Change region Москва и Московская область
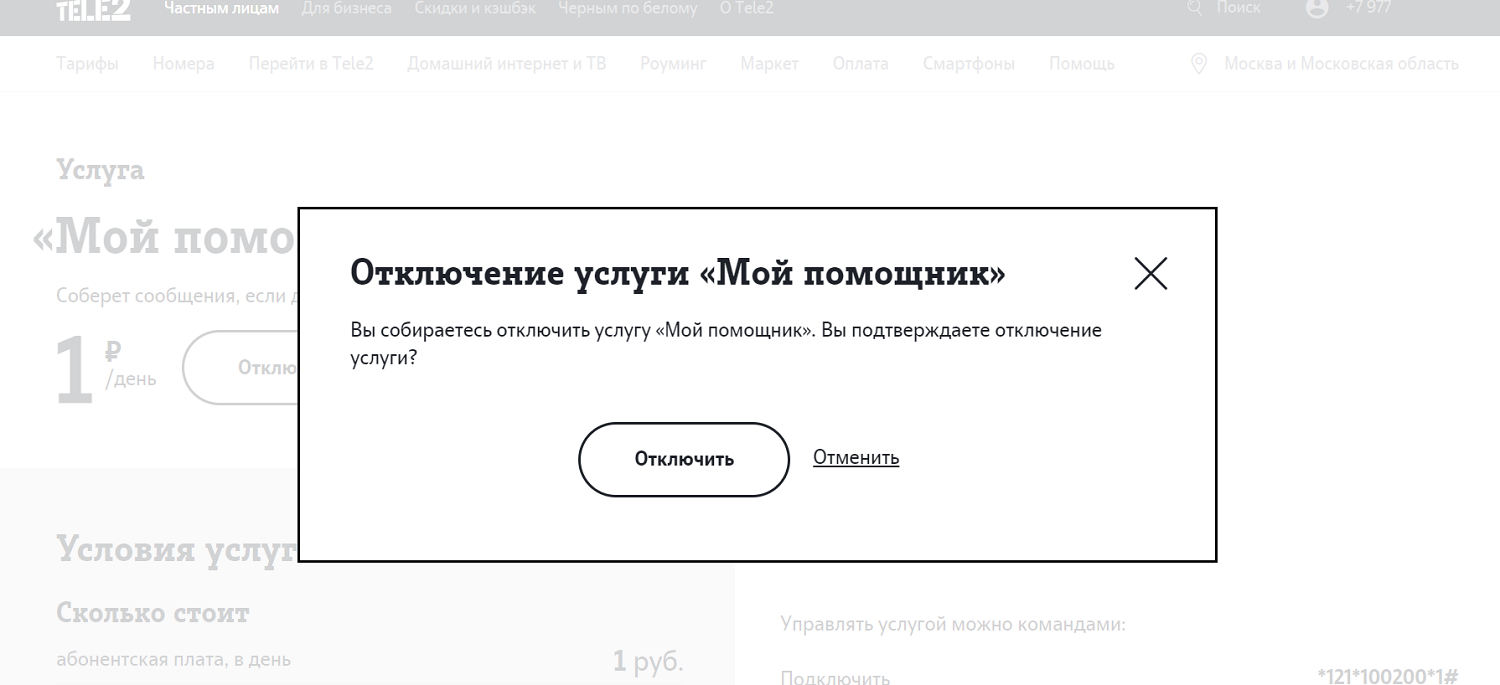 1341,64
